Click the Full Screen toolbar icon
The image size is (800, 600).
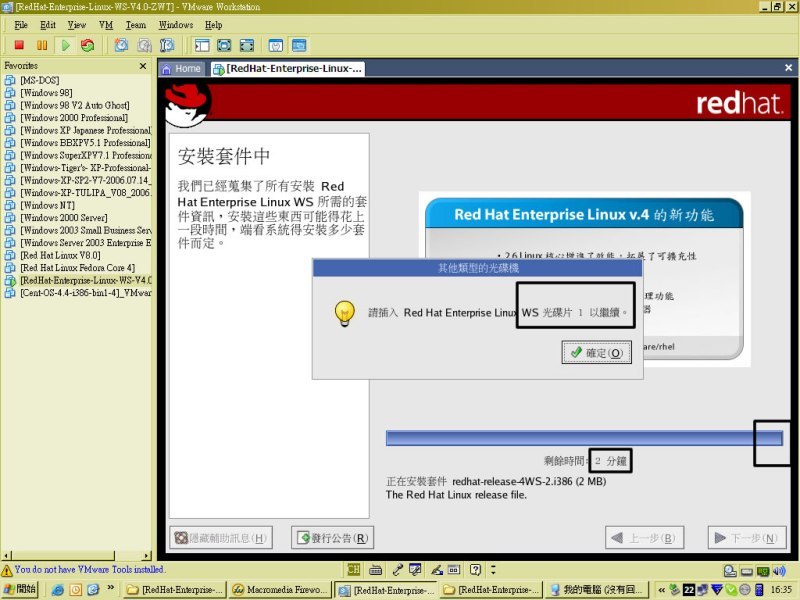click(224, 45)
